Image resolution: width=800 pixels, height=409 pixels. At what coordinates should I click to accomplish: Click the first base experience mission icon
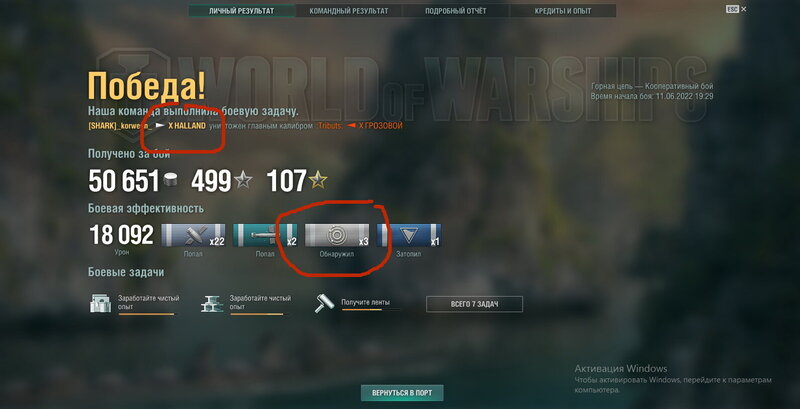coord(101,303)
